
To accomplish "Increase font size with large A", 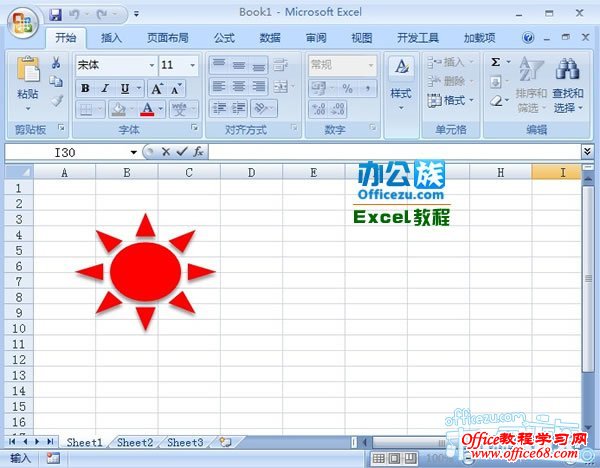I will click(x=157, y=89).
